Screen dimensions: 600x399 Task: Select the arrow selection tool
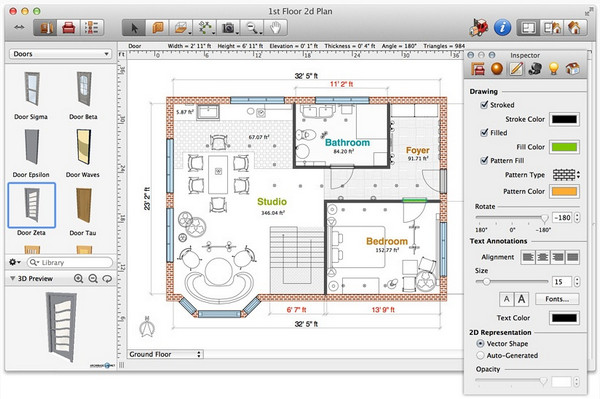coord(134,28)
